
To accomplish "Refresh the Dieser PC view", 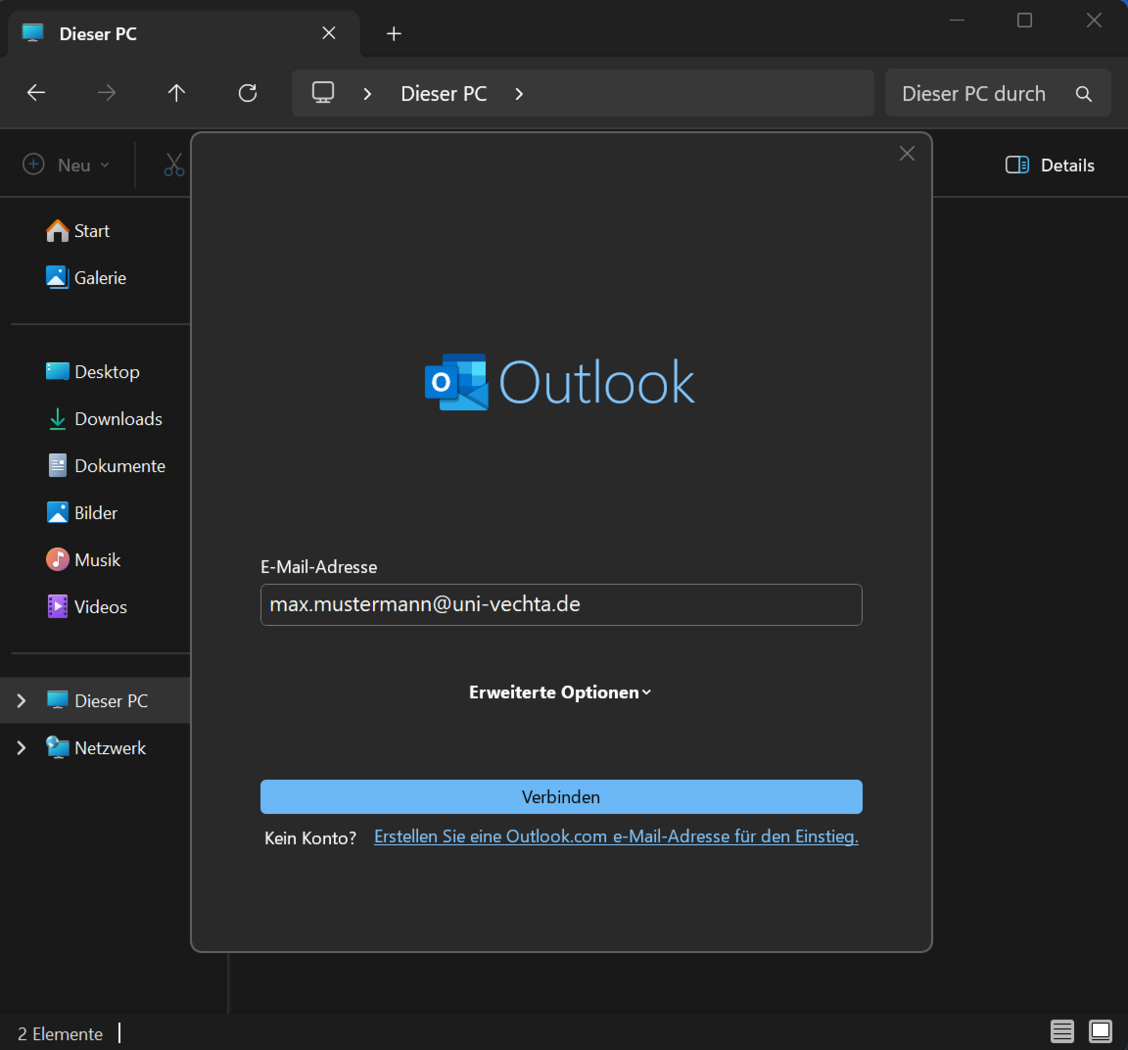I will click(247, 93).
